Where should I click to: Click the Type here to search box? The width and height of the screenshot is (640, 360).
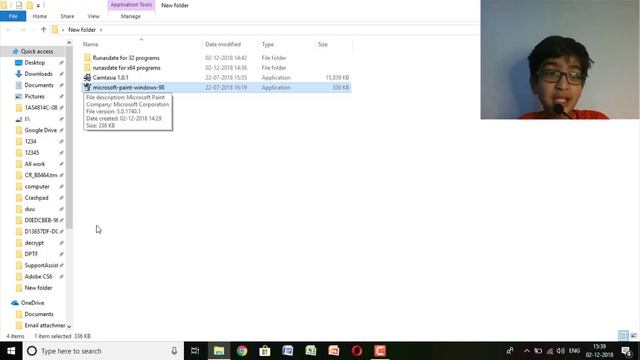[x=103, y=351]
